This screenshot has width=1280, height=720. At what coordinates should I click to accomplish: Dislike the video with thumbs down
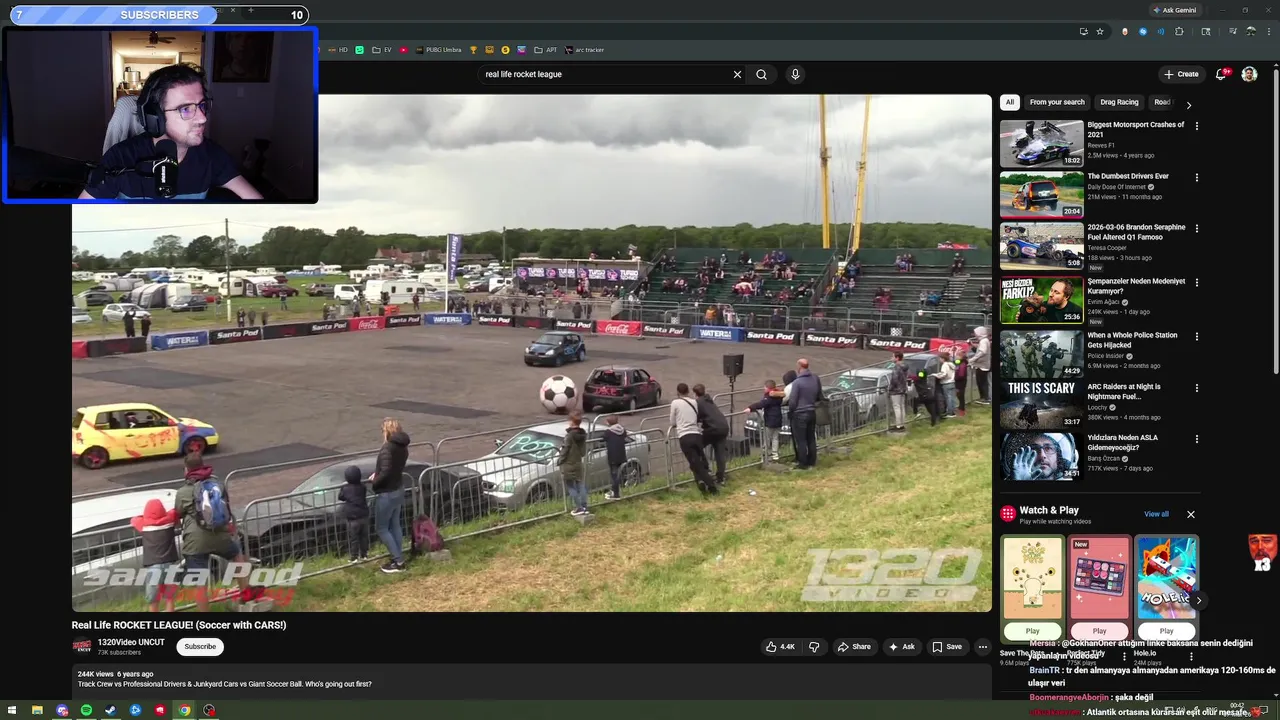(x=813, y=647)
